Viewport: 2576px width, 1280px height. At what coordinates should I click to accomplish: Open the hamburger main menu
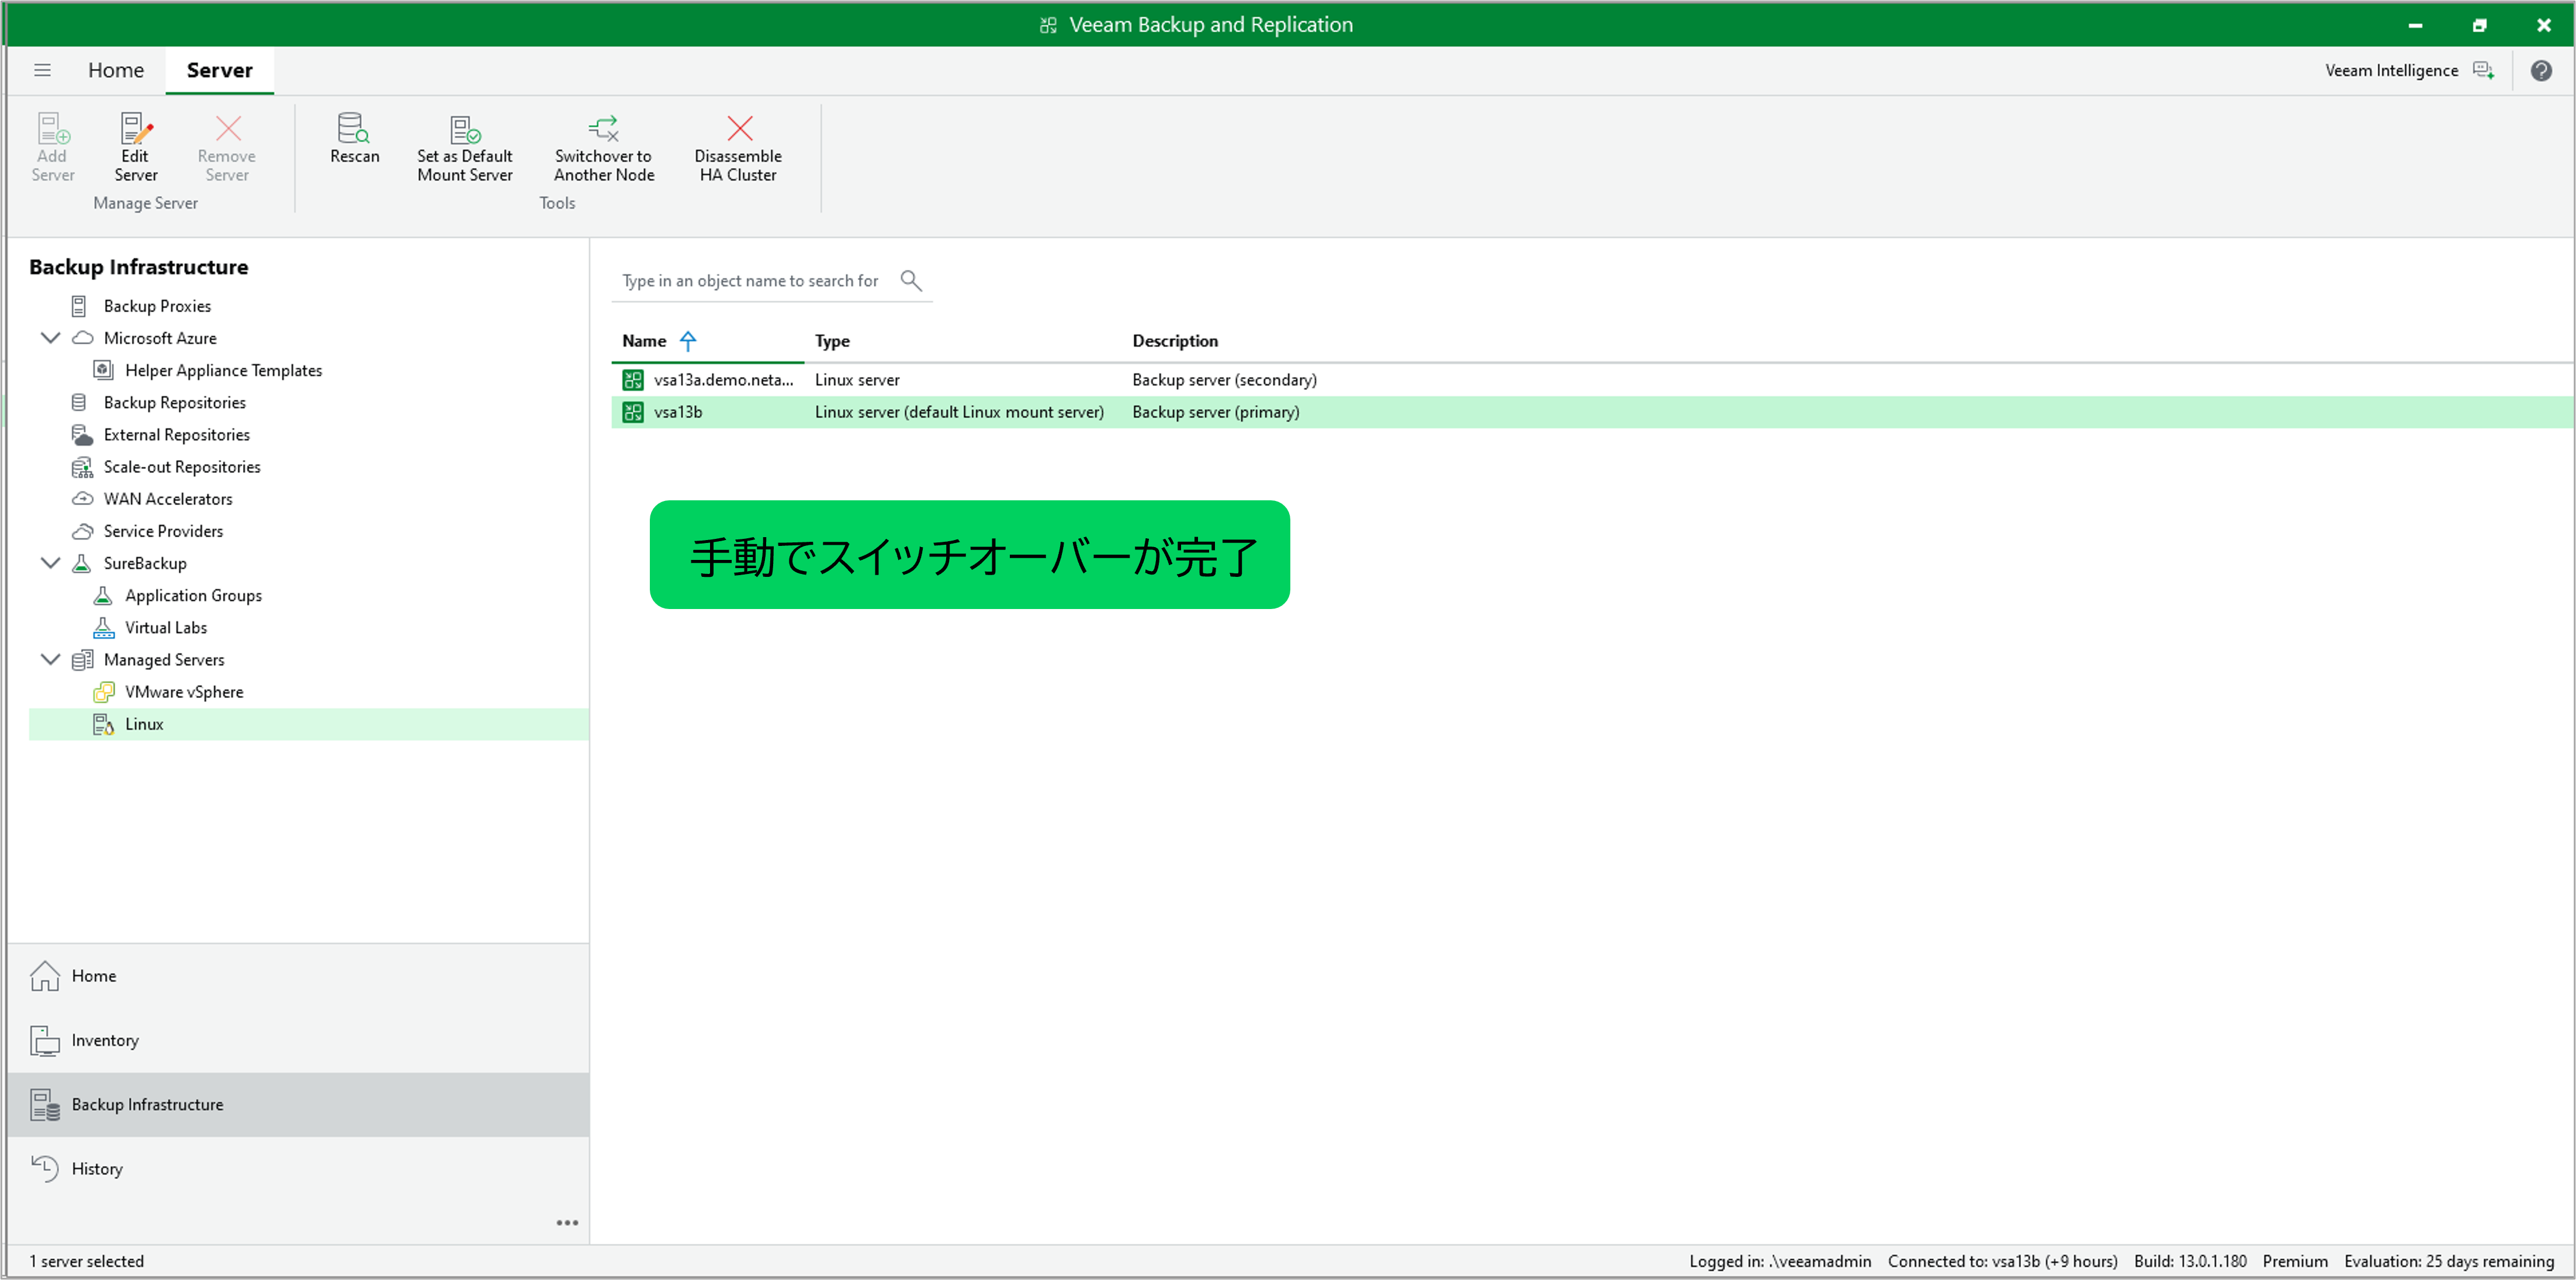[x=42, y=70]
